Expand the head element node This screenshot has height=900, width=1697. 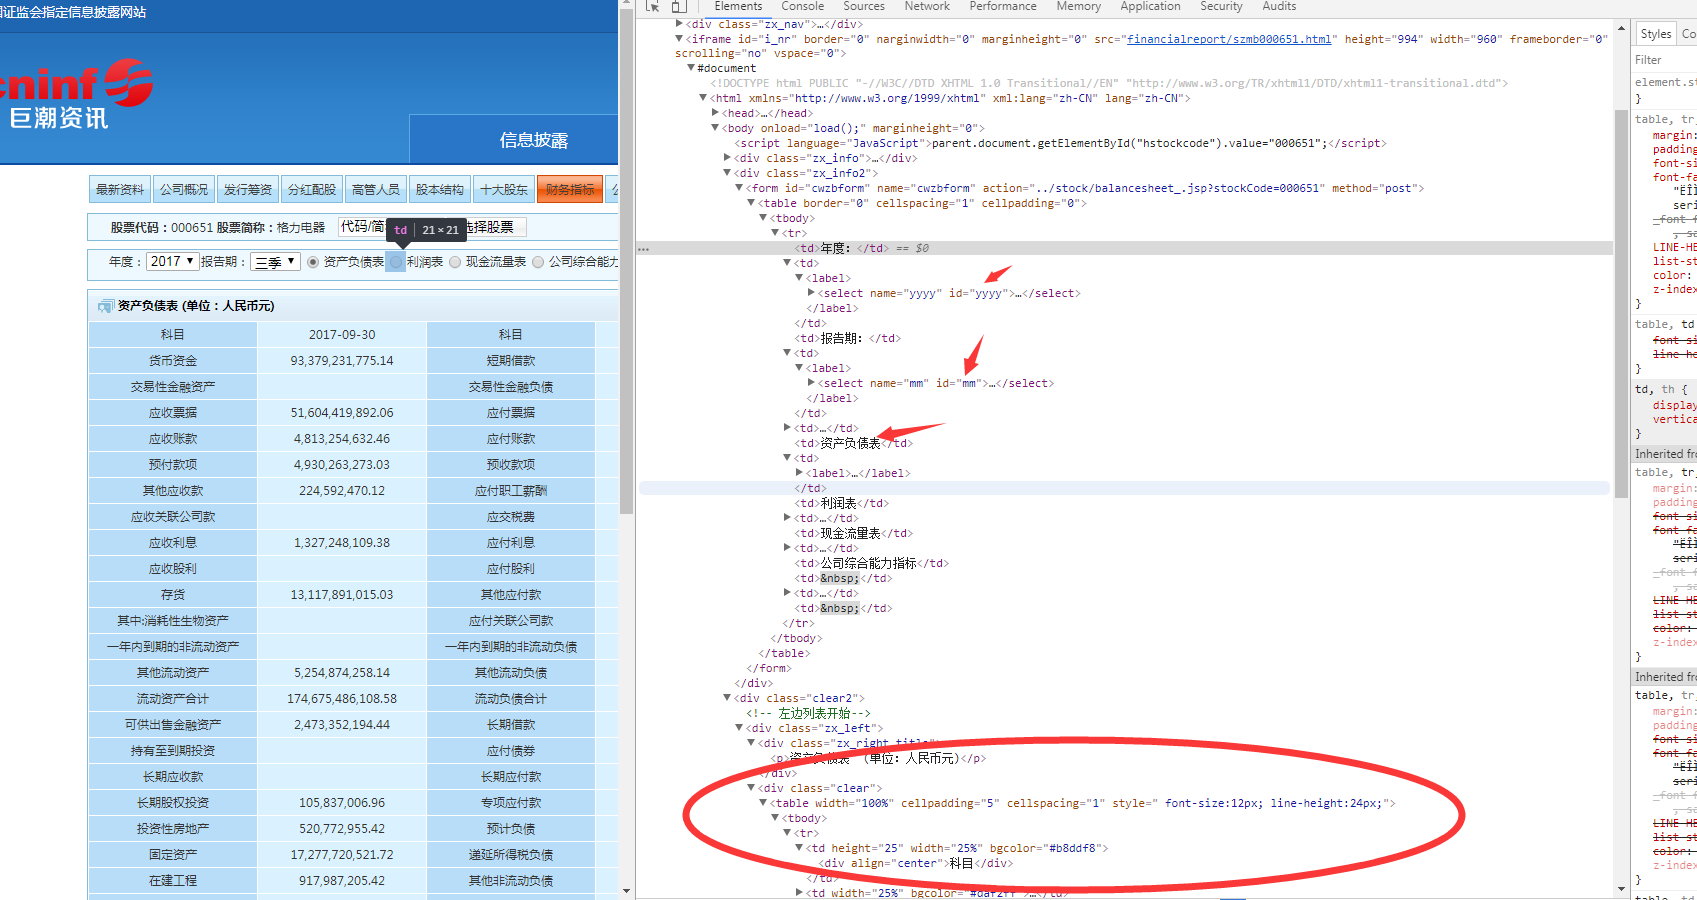tap(715, 113)
